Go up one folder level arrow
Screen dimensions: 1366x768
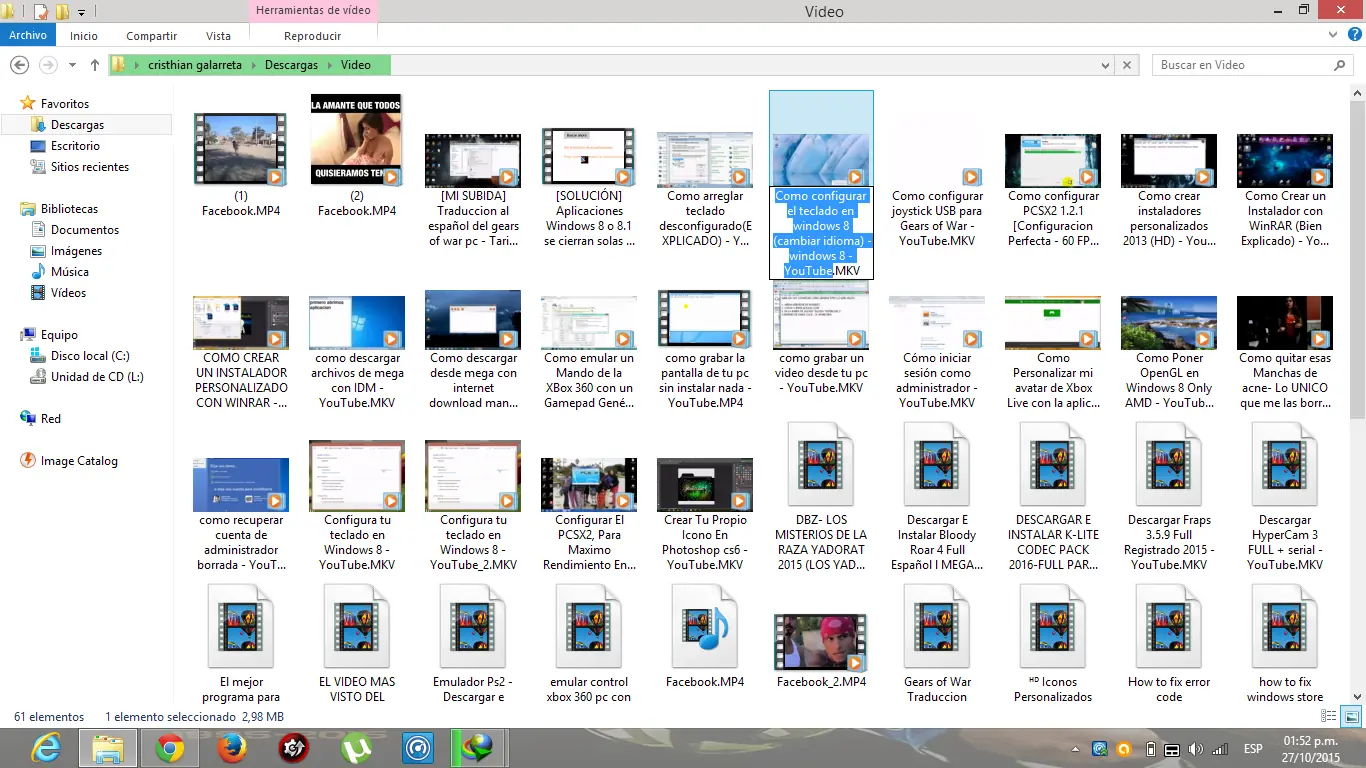tap(95, 65)
